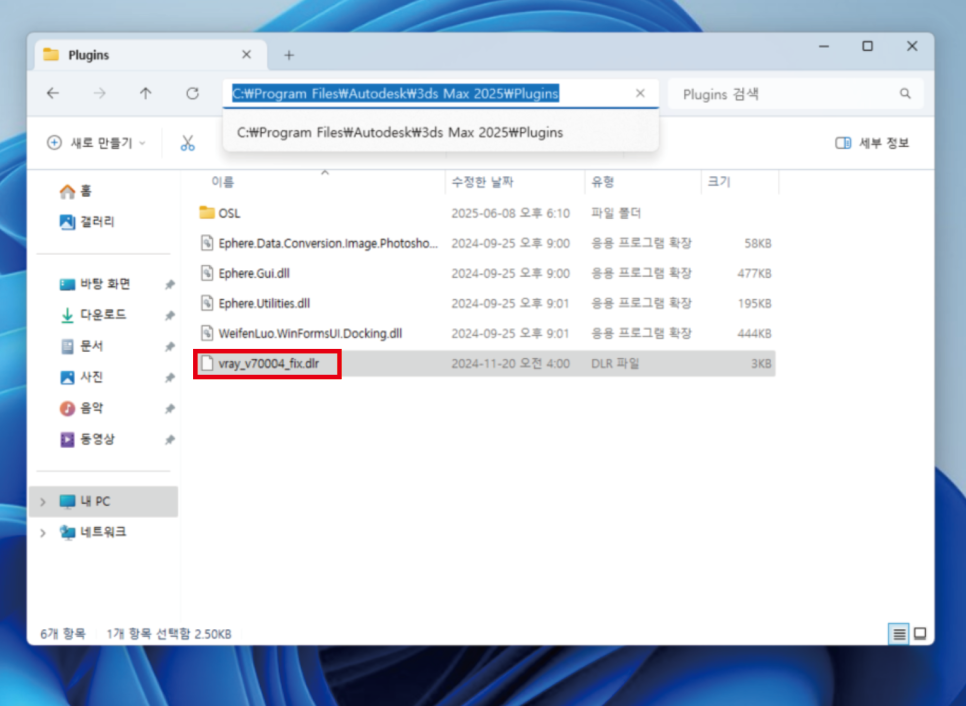Image resolution: width=966 pixels, height=706 pixels.
Task: Click the search magnifier icon
Action: [904, 94]
